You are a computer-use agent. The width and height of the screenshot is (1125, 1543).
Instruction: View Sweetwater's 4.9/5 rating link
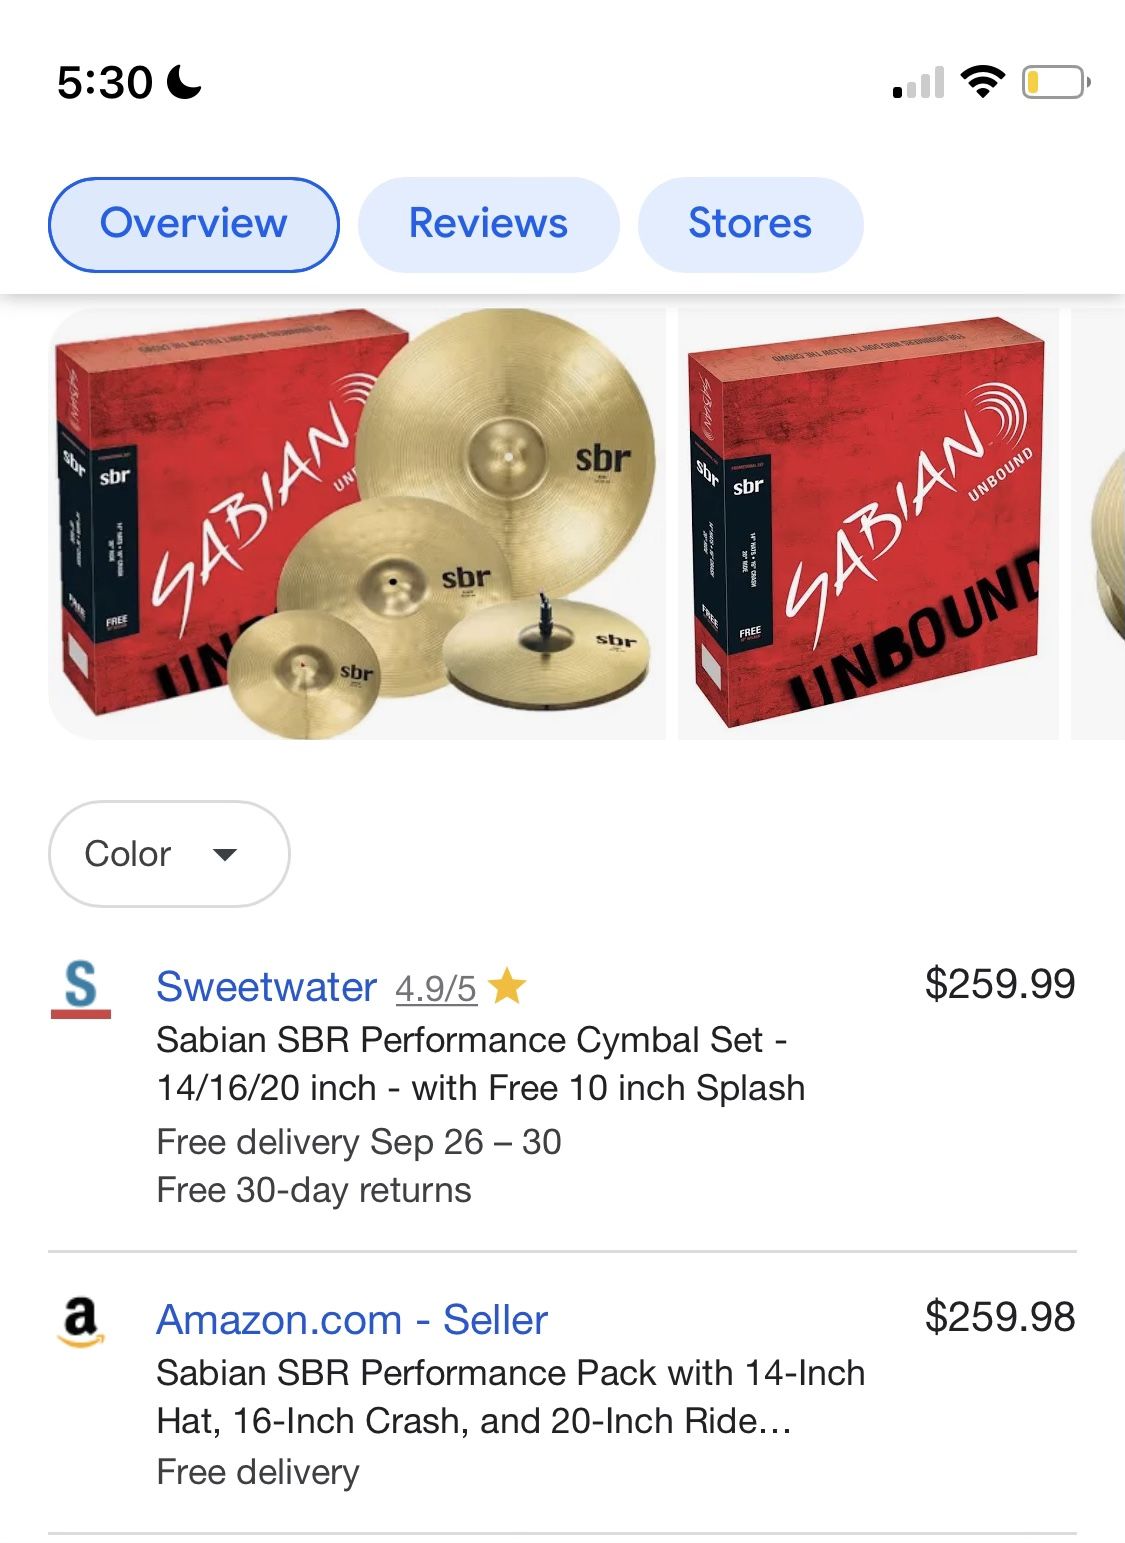click(436, 989)
